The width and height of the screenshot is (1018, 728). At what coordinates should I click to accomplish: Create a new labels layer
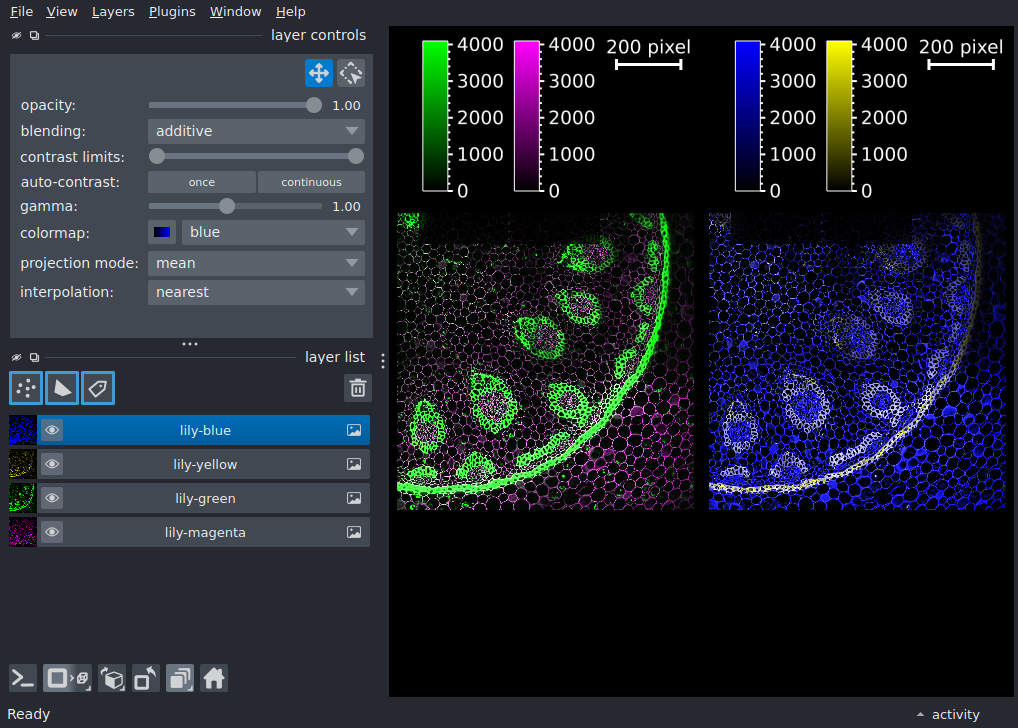coord(98,388)
